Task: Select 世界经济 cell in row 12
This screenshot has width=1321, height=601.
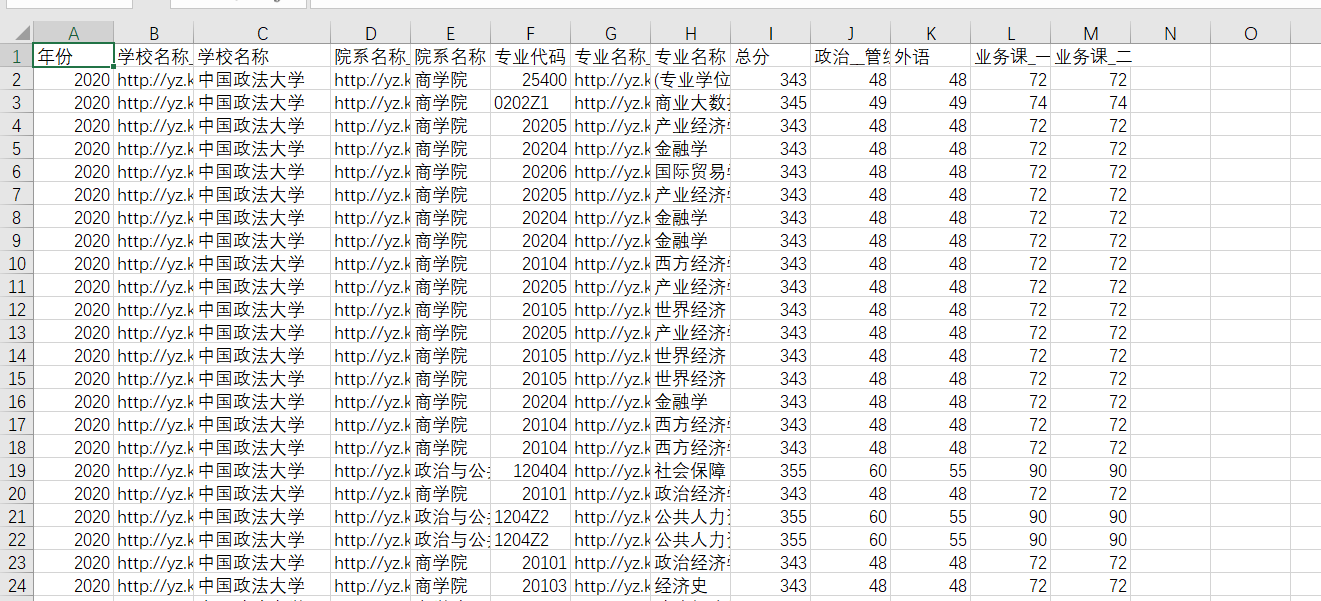Action: click(x=691, y=309)
